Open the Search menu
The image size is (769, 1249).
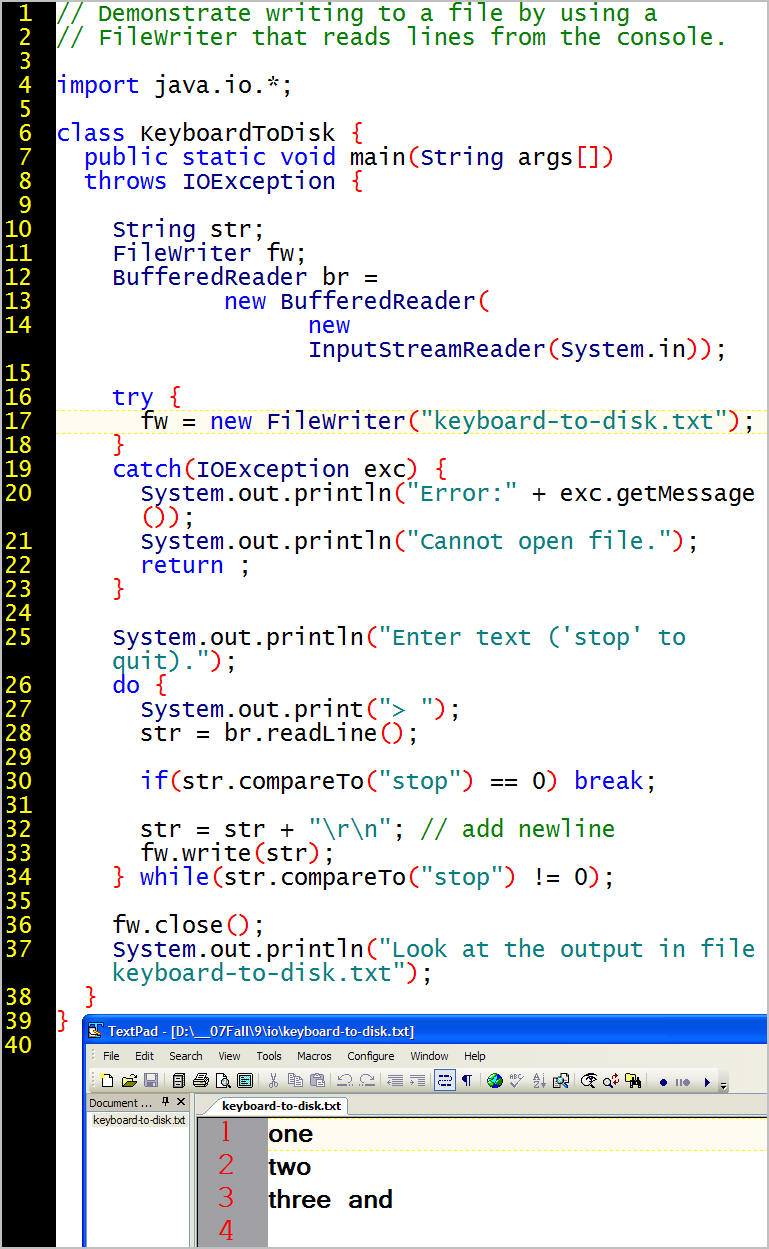click(185, 1056)
